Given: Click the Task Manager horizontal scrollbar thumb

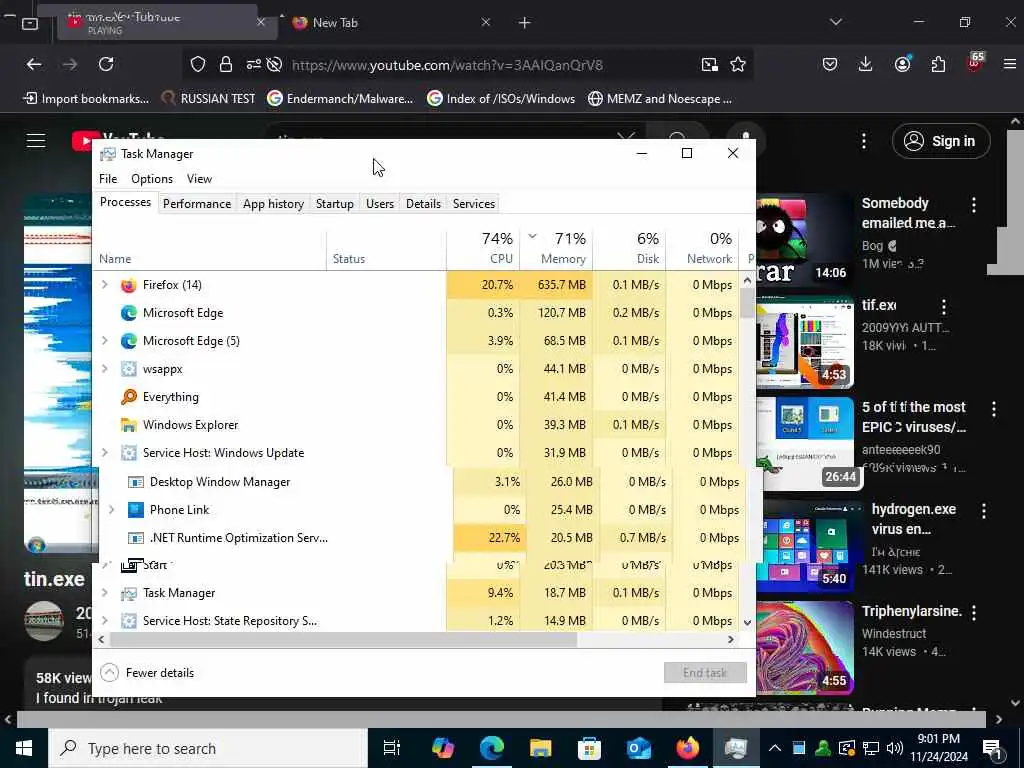Looking at the screenshot, I should coord(343,640).
